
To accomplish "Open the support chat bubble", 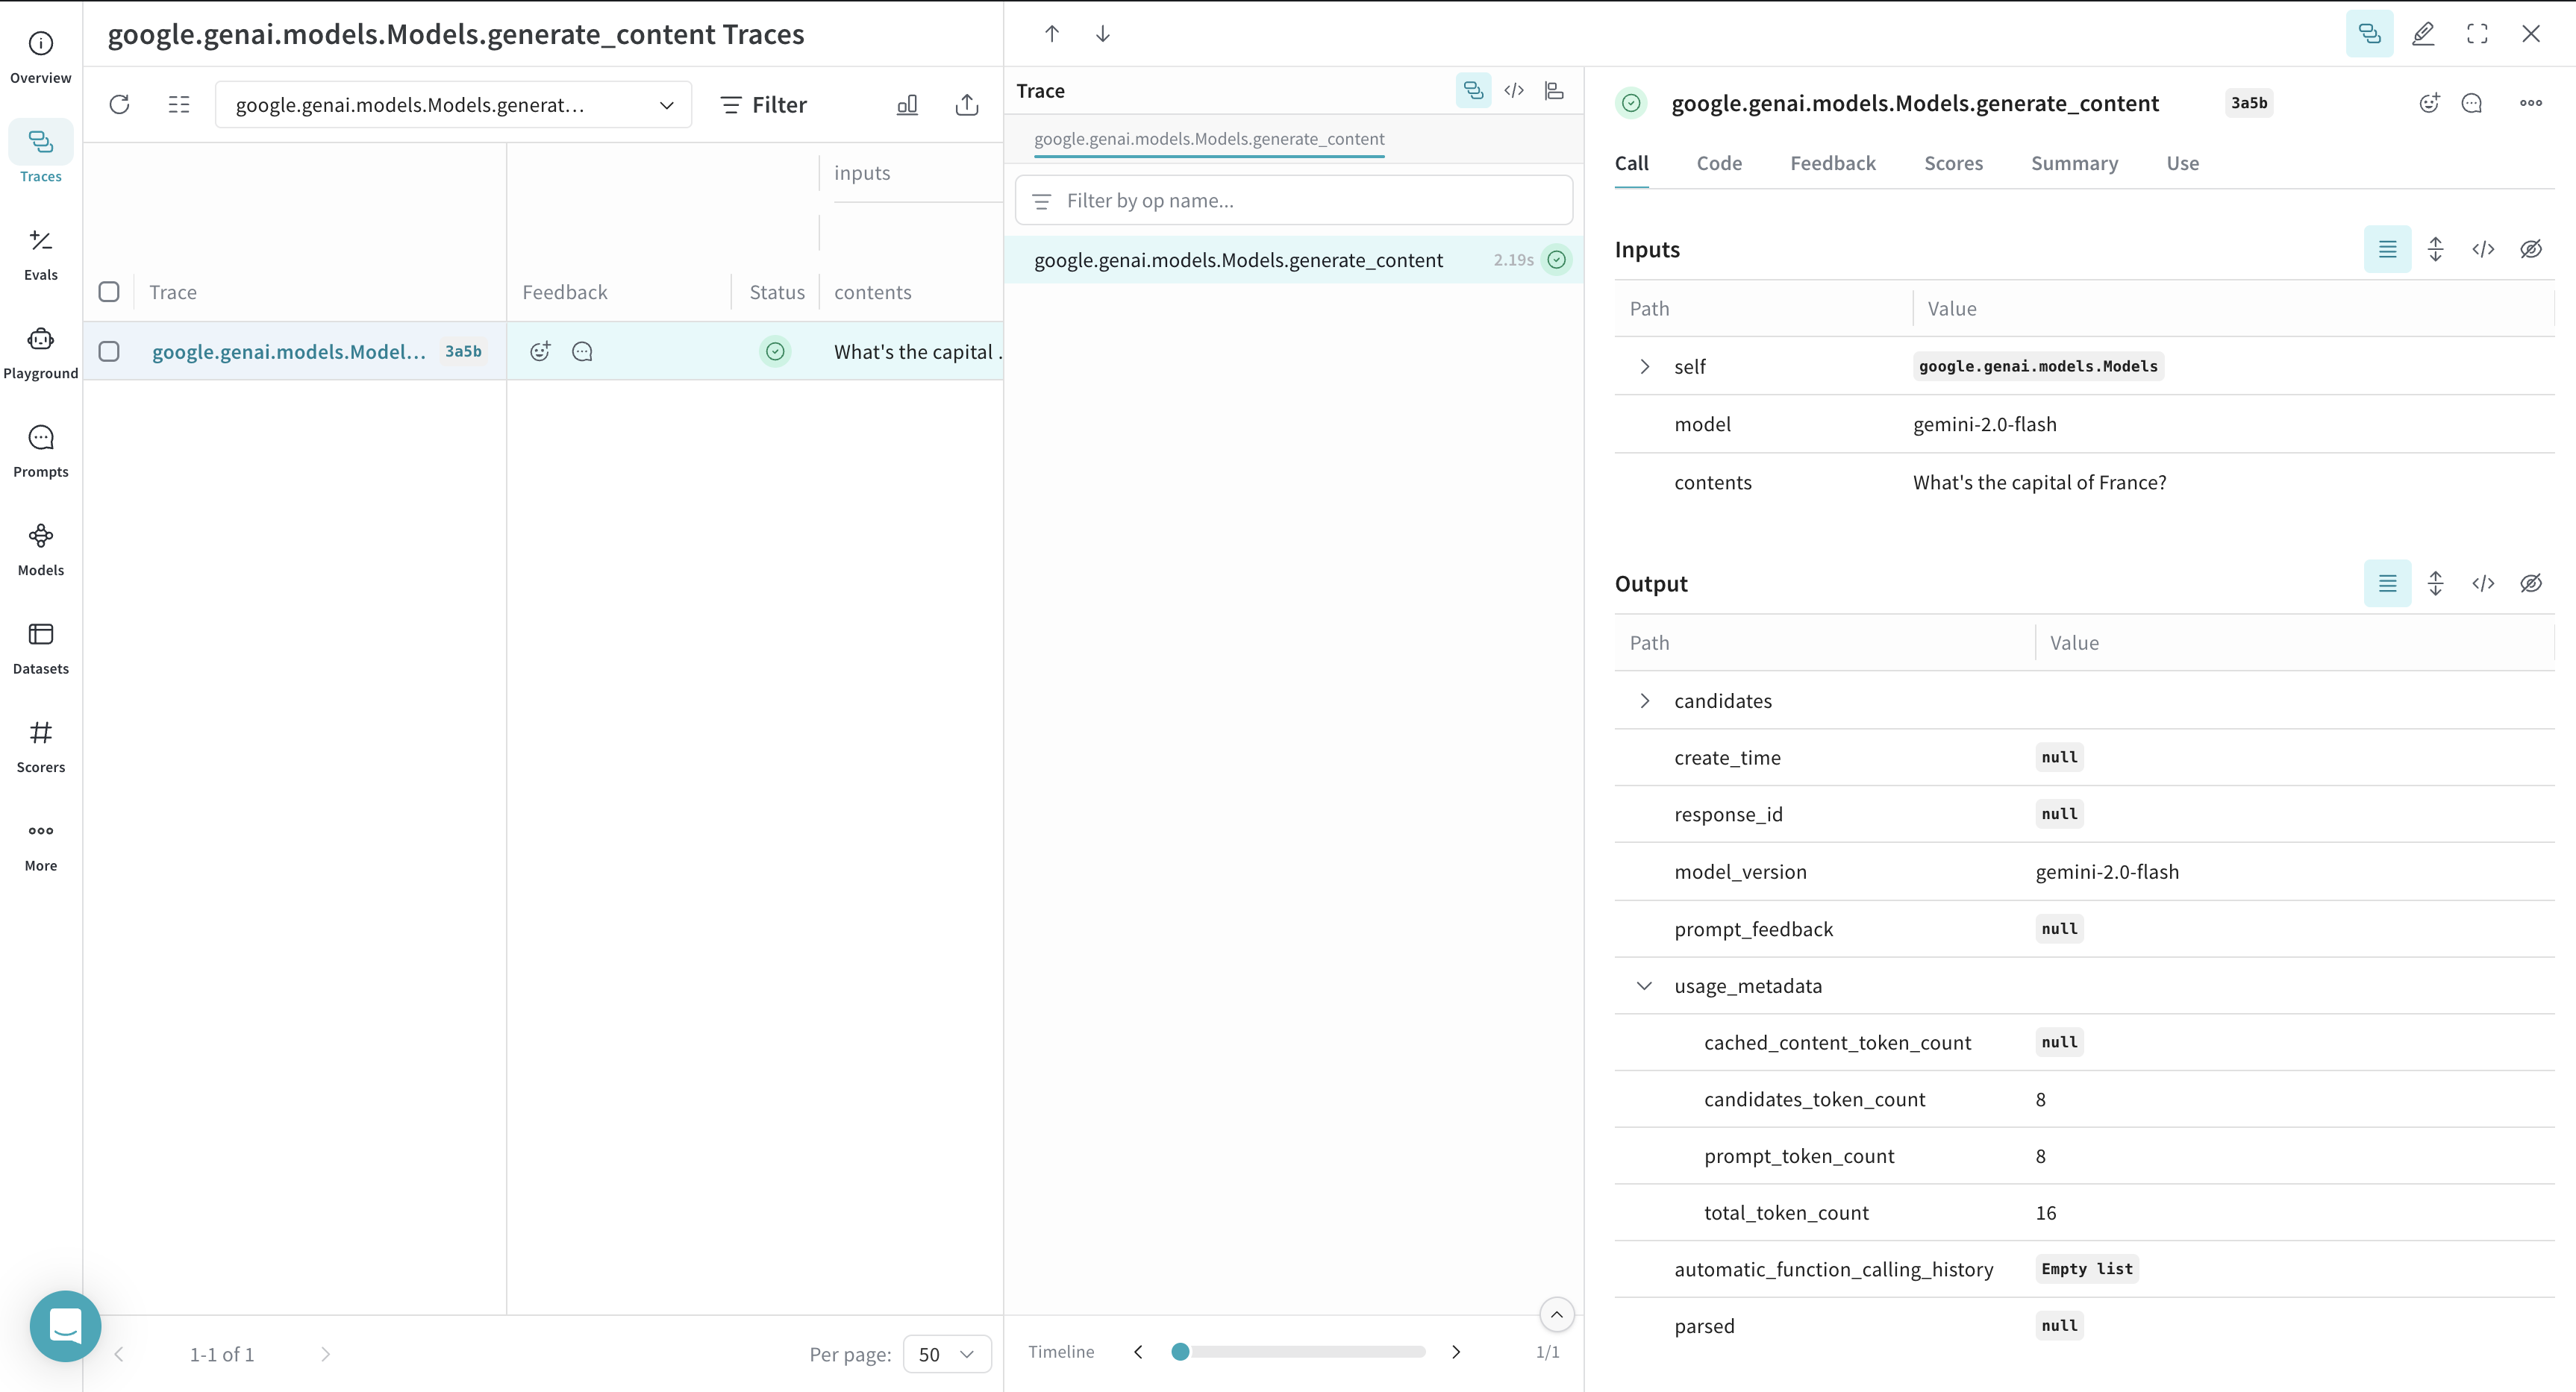I will pos(65,1326).
